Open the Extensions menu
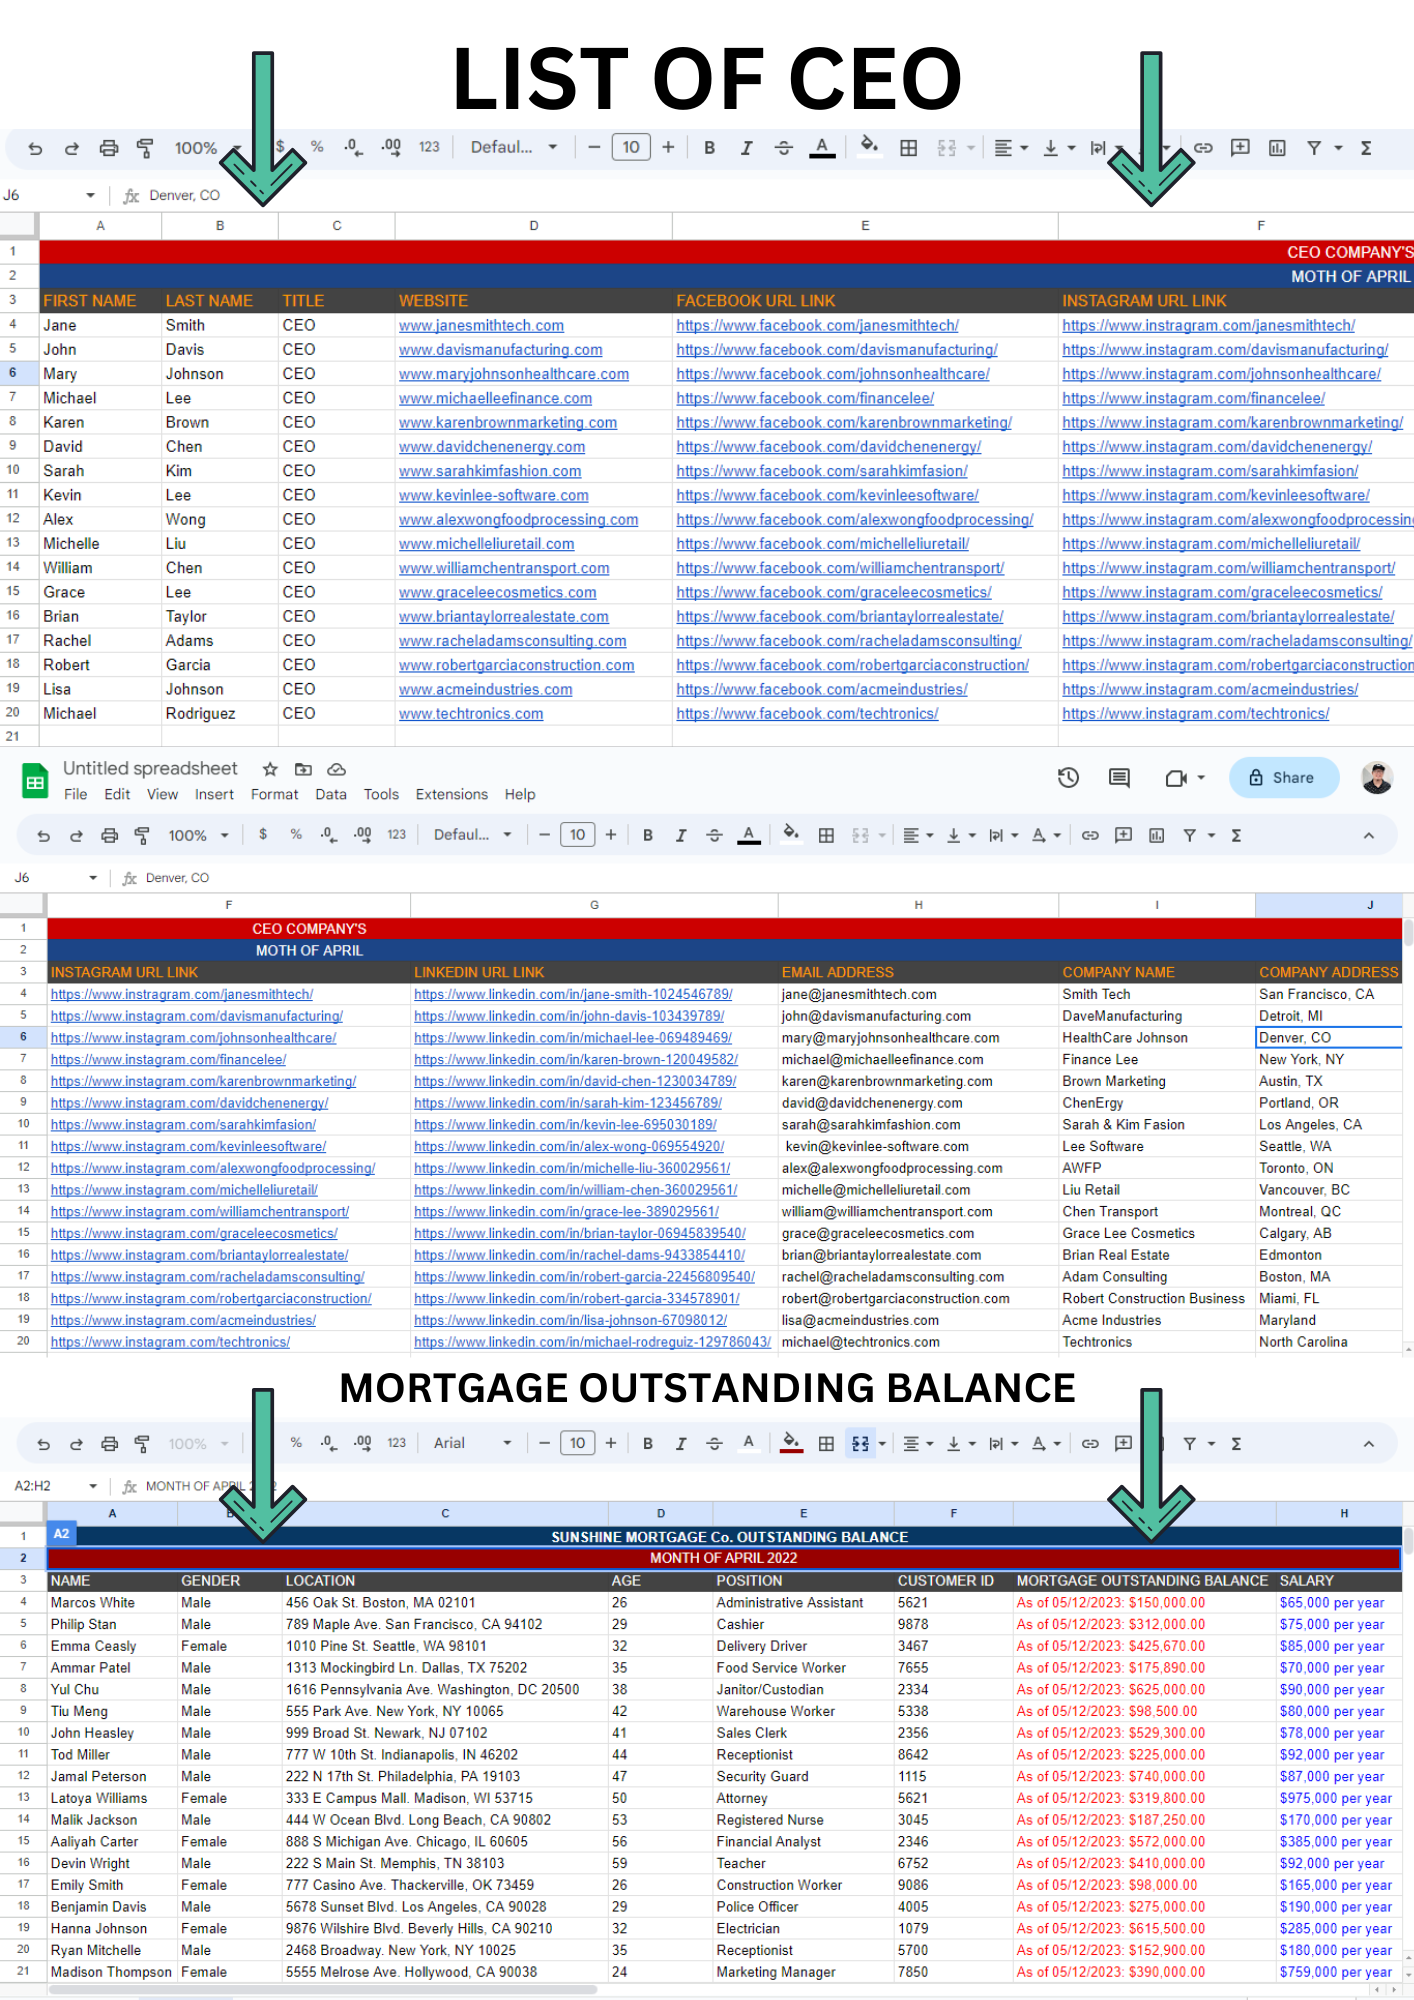 (x=452, y=794)
